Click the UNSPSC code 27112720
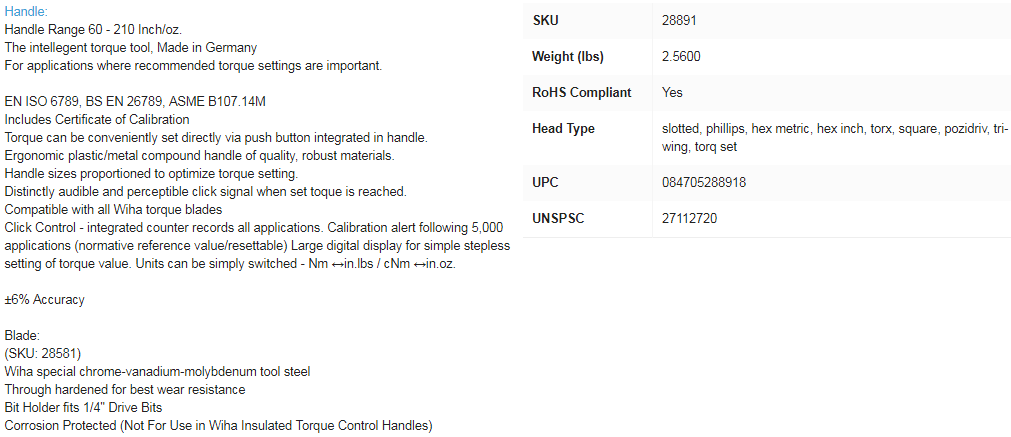The height and width of the screenshot is (437, 1011). (x=689, y=218)
